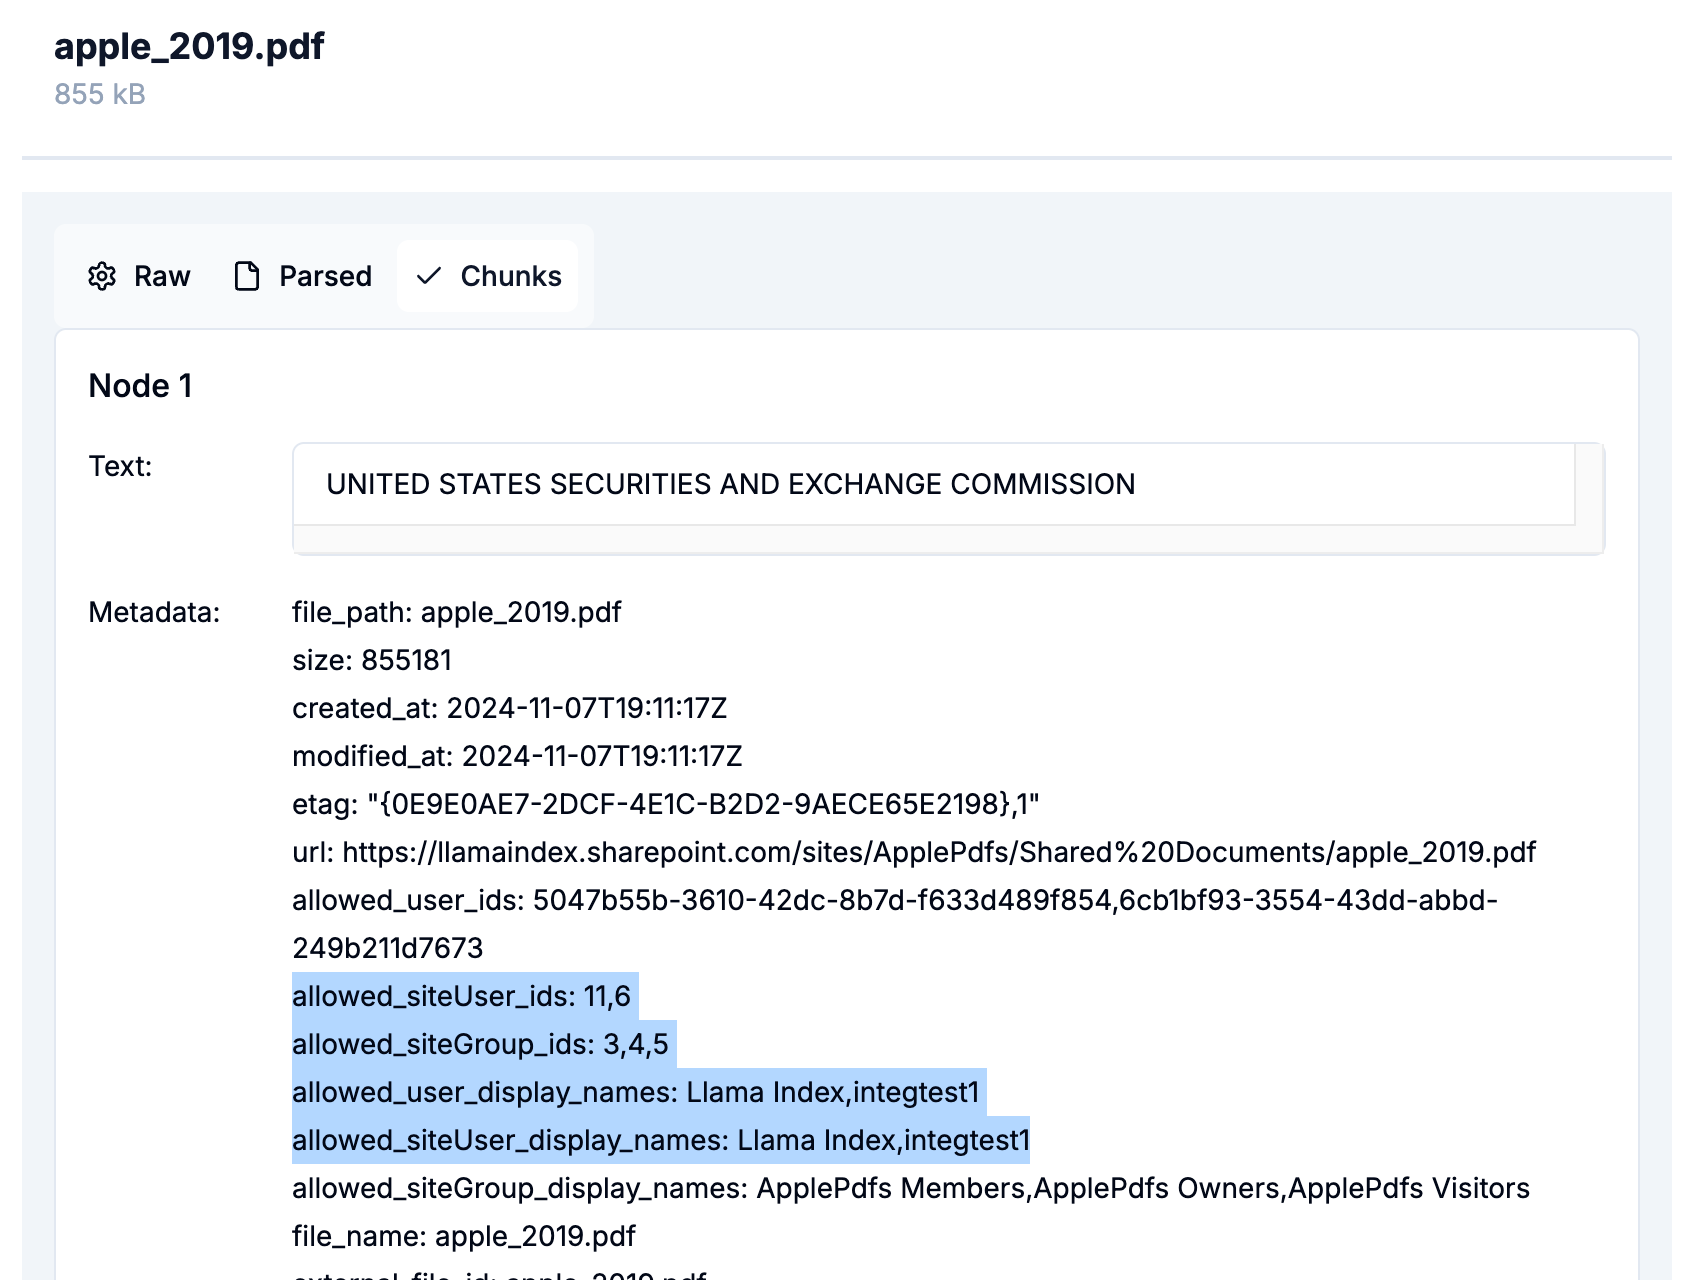This screenshot has width=1704, height=1280.
Task: Click the modified_at timestamp line
Action: tap(517, 756)
